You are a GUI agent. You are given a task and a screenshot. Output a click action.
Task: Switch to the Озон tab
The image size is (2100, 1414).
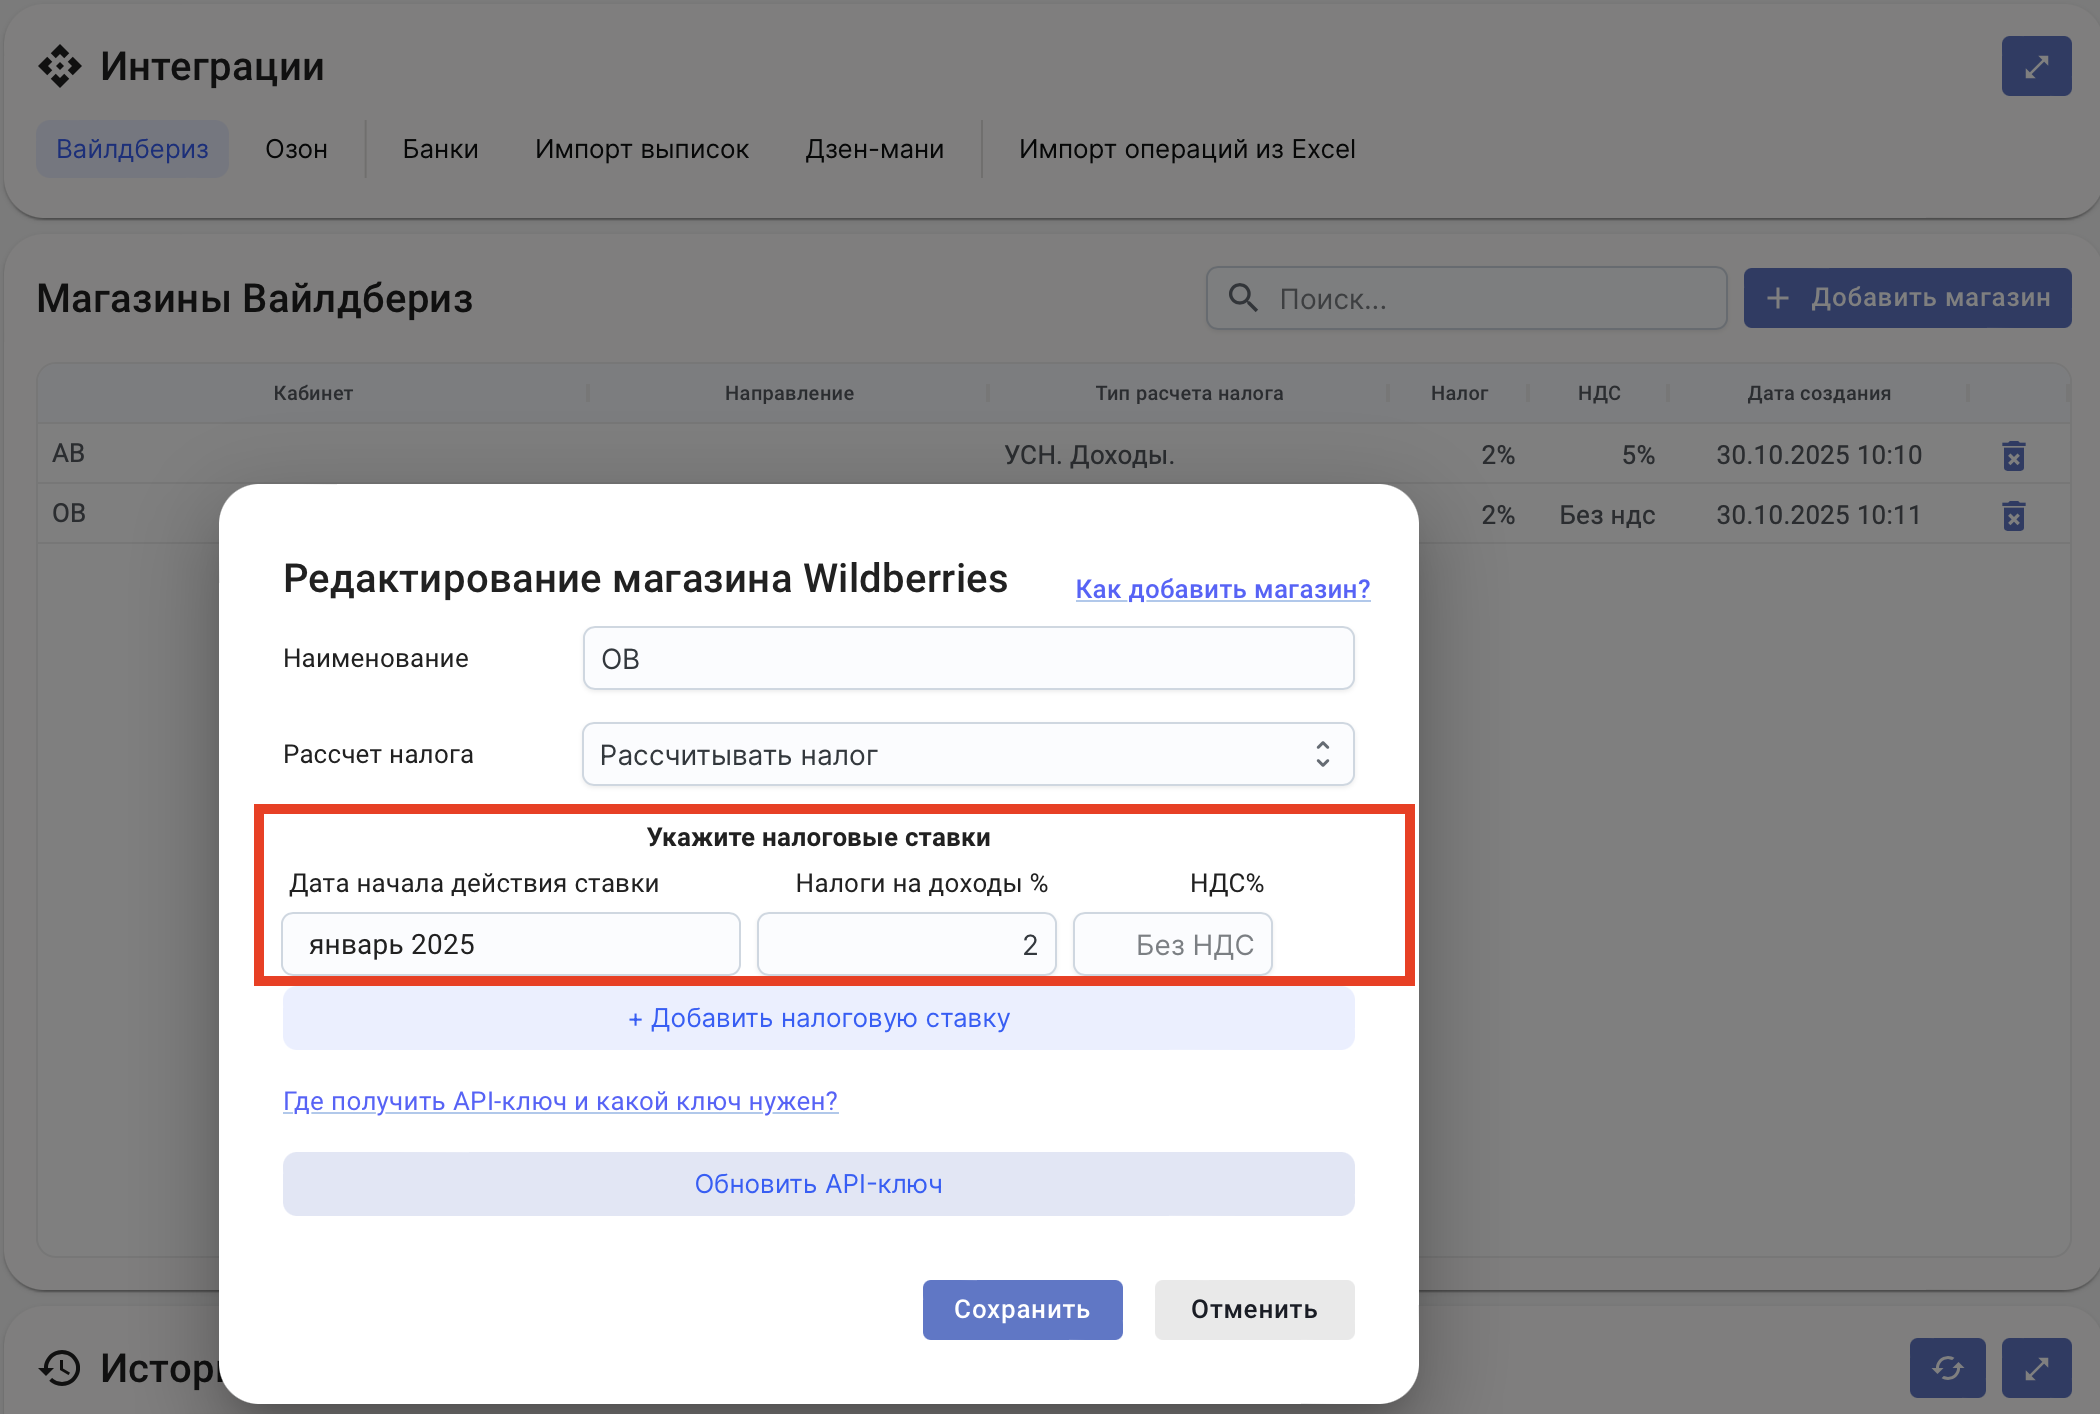(x=296, y=149)
